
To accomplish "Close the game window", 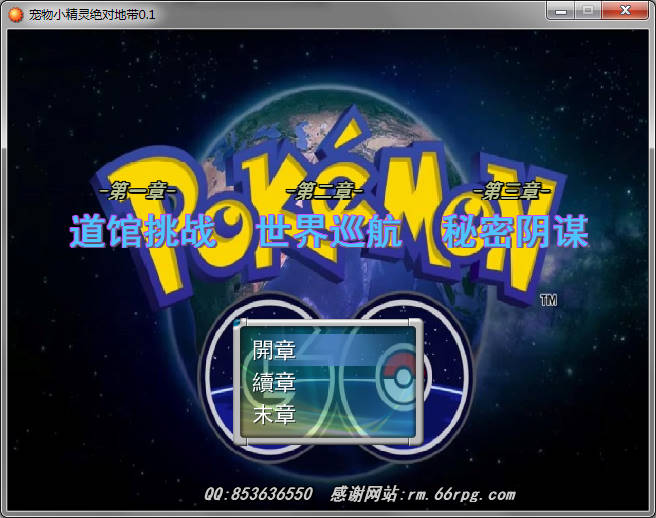I will point(625,10).
